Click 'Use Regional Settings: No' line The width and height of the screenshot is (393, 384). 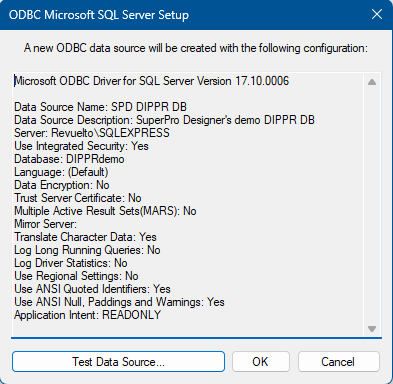pos(76,276)
